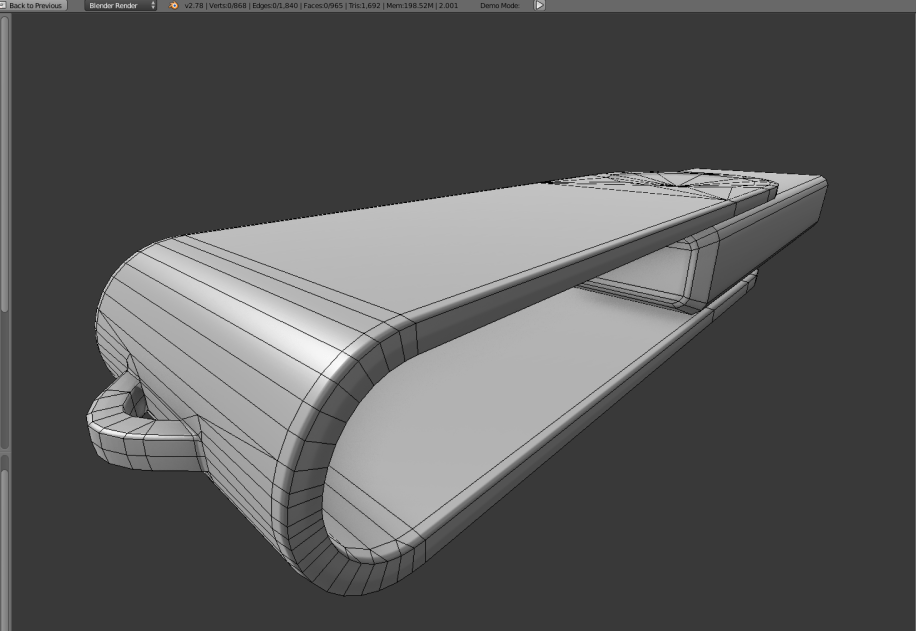Click Back to Previous to restore the layout
This screenshot has width=916, height=631.
35,5
